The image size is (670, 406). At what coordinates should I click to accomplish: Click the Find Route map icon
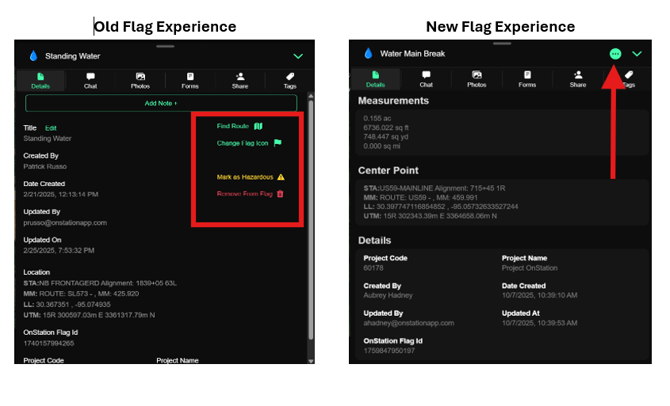[x=257, y=126]
